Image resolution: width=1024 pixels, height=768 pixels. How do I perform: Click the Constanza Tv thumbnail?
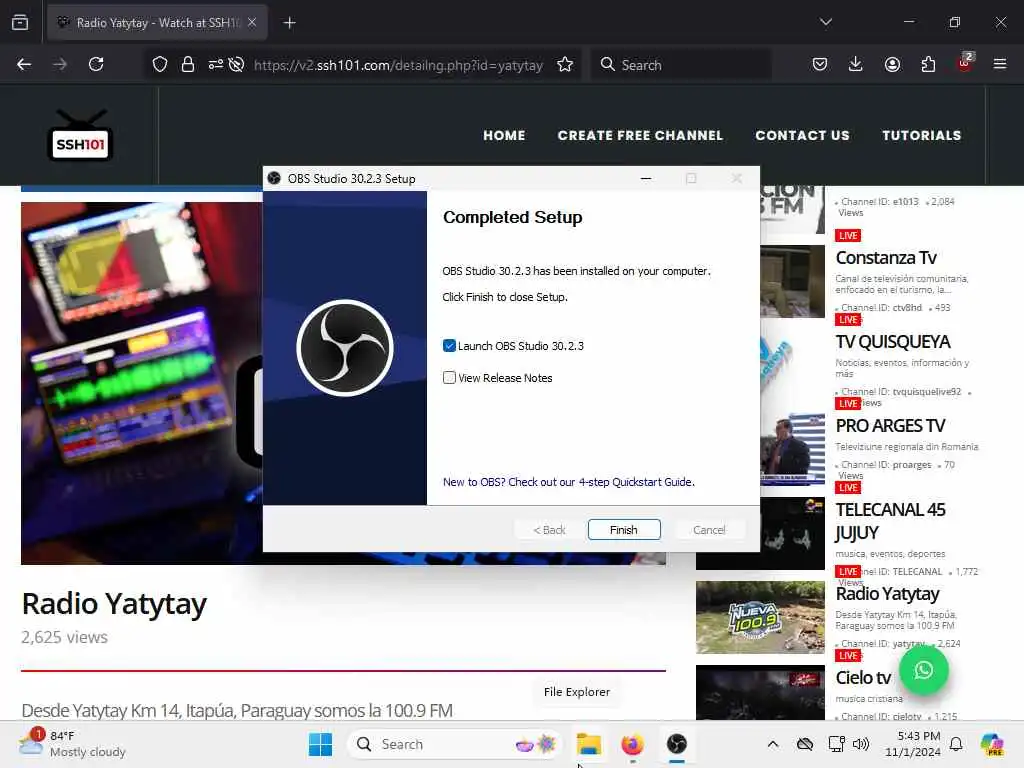click(x=792, y=281)
